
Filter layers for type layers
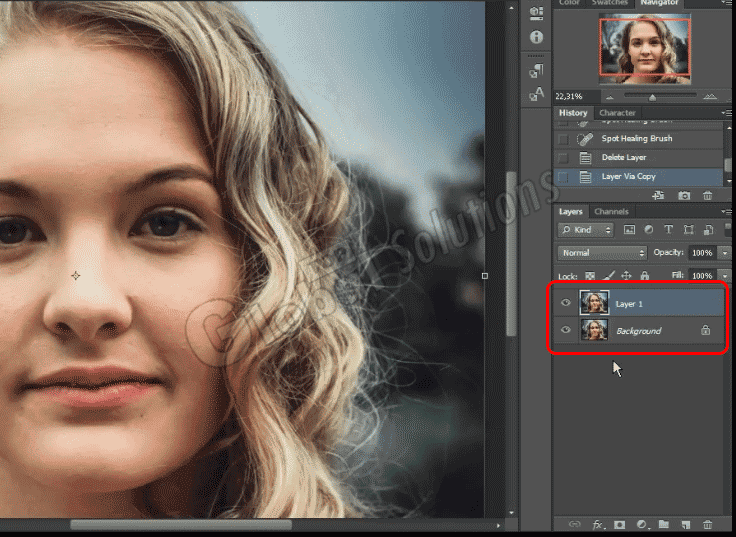coord(668,230)
